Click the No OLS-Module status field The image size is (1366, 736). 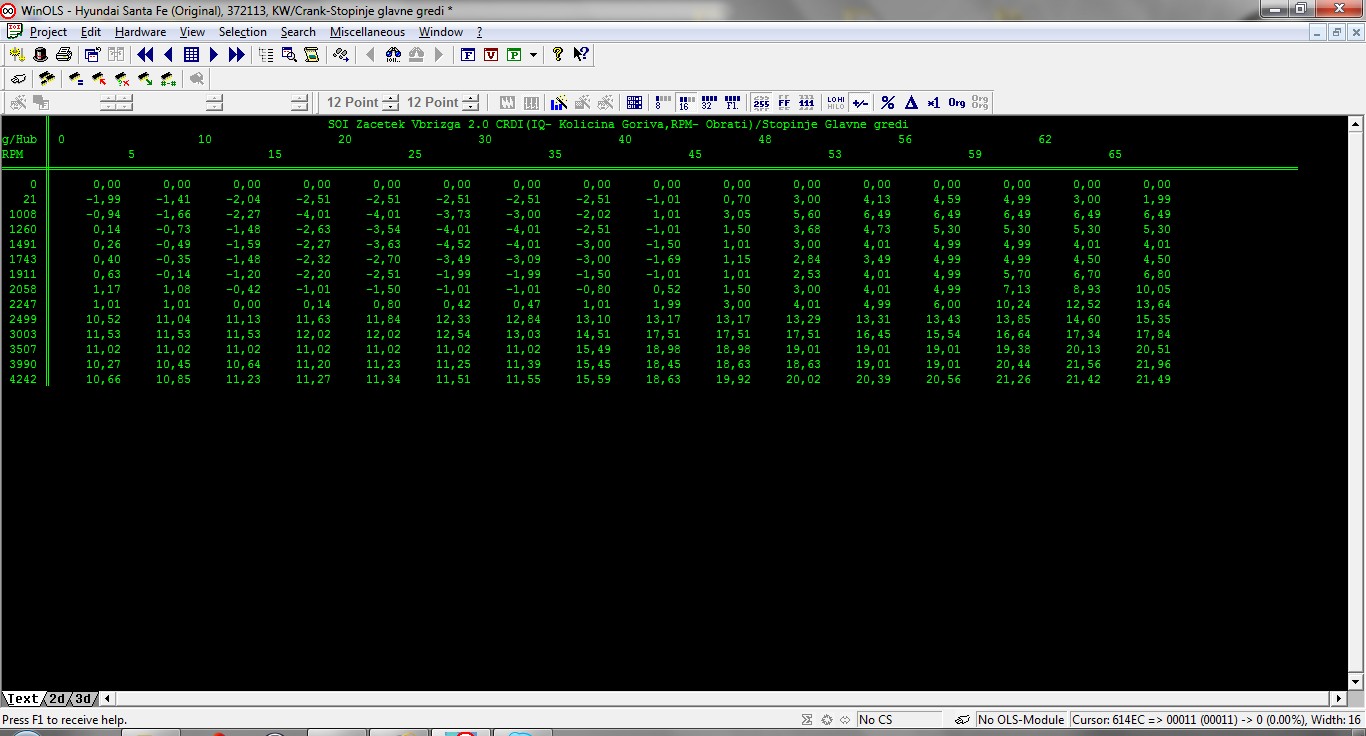click(1021, 719)
